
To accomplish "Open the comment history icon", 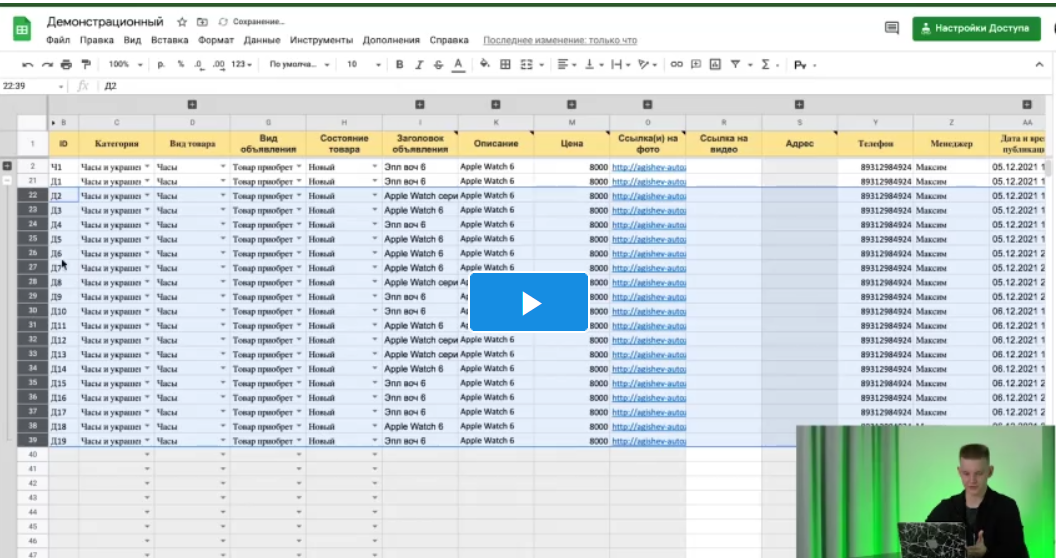I will [x=892, y=28].
